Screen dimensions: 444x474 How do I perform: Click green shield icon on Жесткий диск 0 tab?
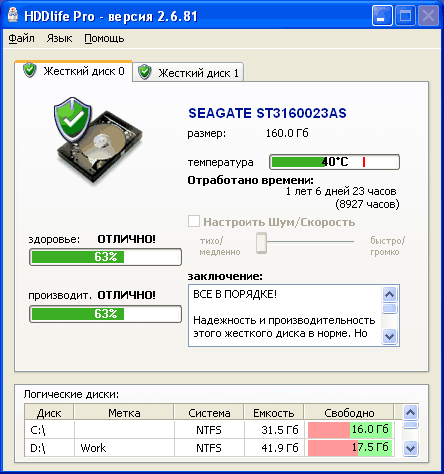(30, 70)
